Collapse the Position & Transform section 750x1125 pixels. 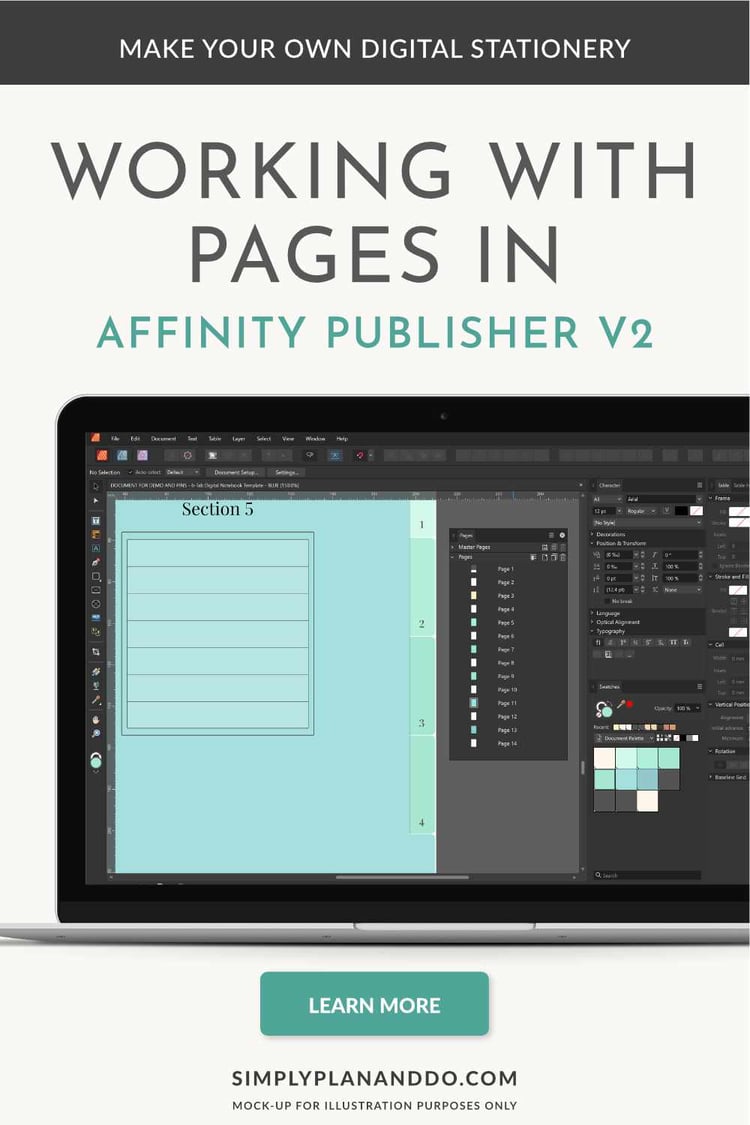click(x=593, y=543)
